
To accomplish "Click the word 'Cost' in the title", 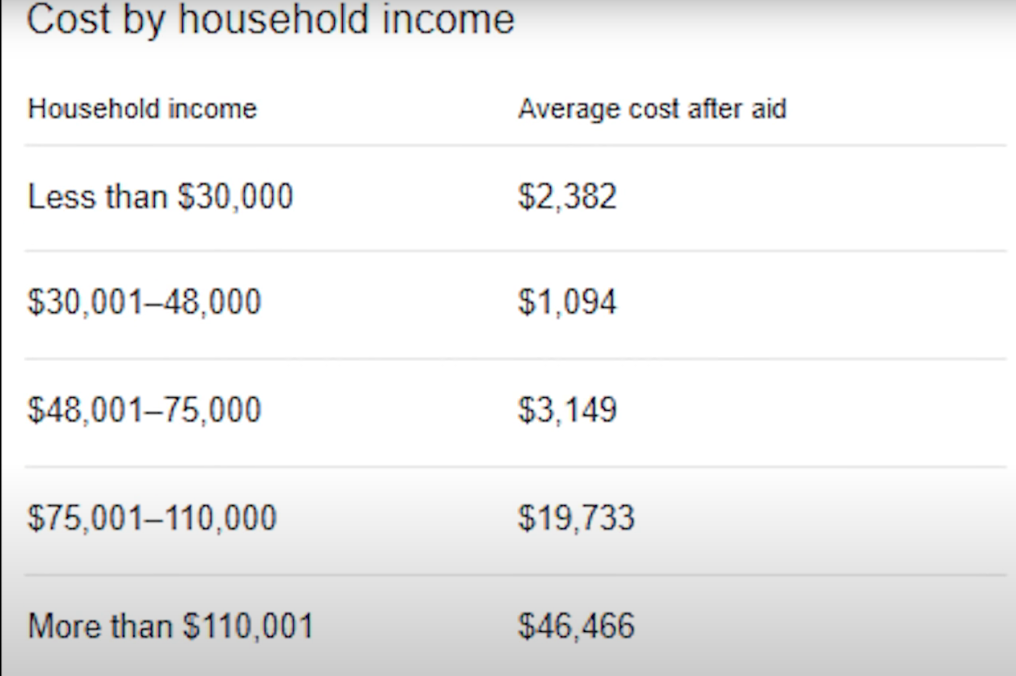I will 68,19.
